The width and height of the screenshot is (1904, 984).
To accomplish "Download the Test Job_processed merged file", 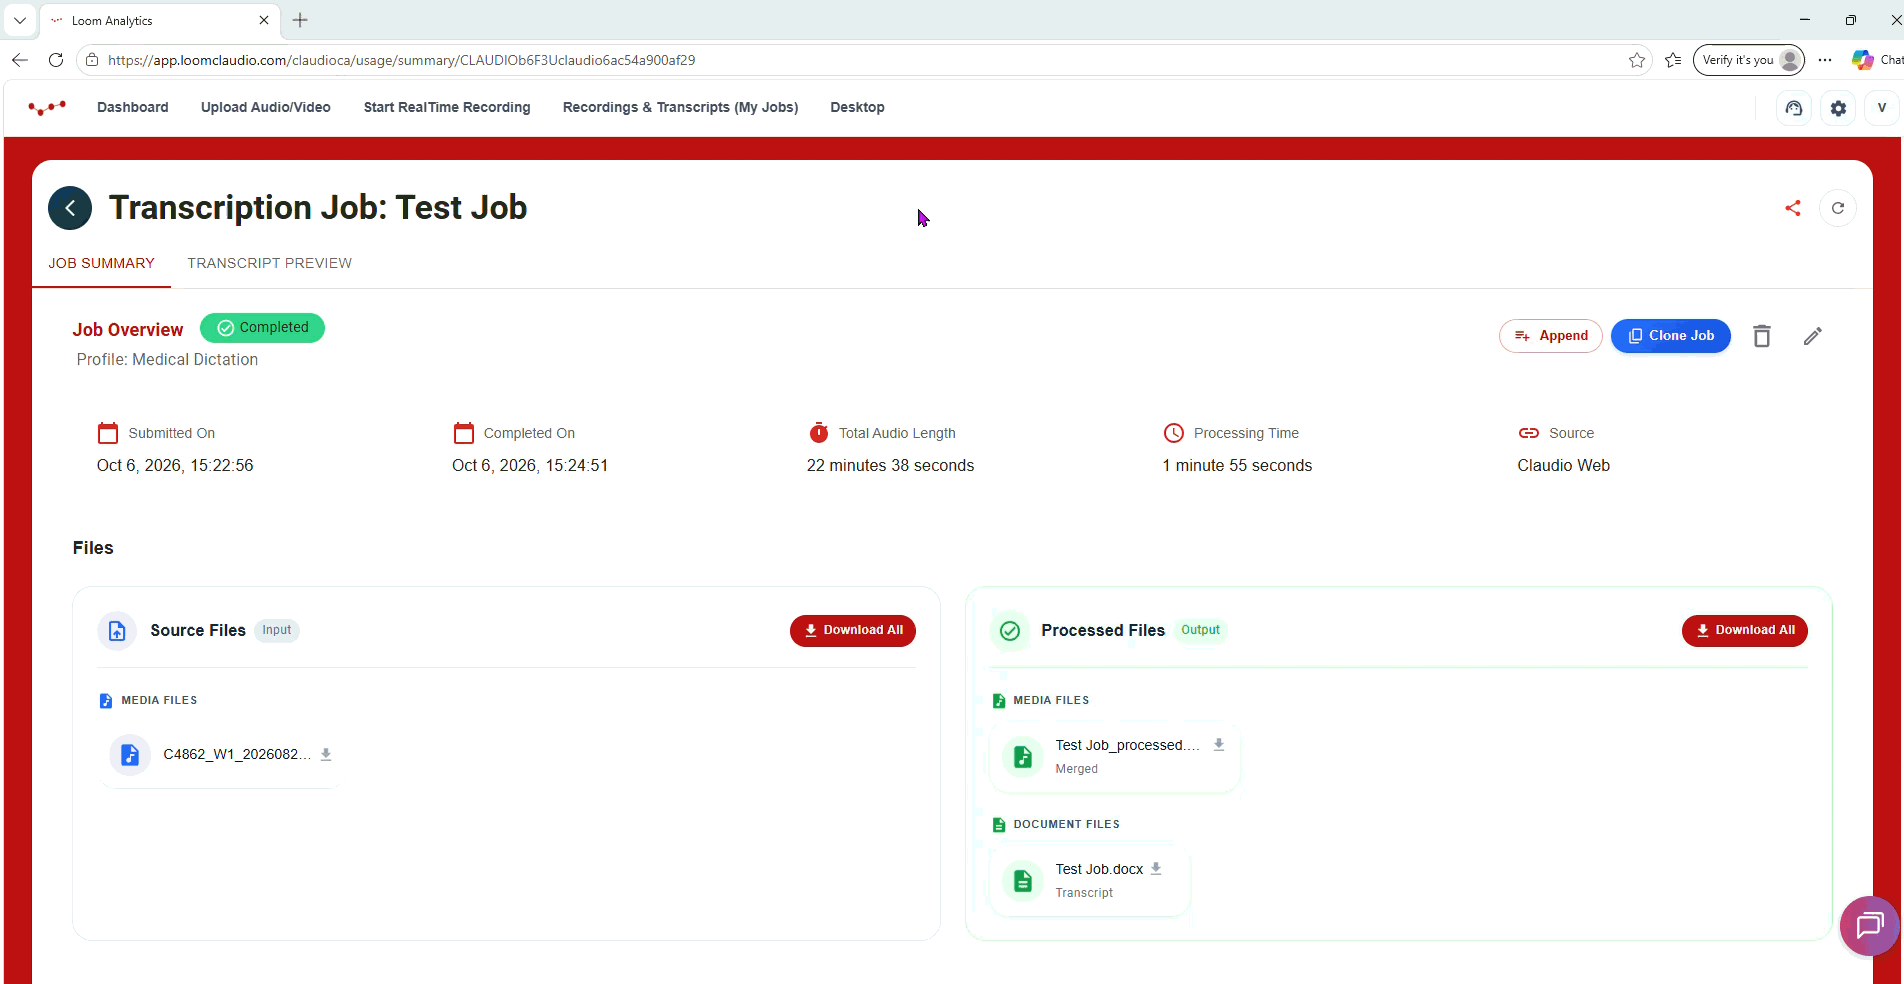I will (1219, 745).
